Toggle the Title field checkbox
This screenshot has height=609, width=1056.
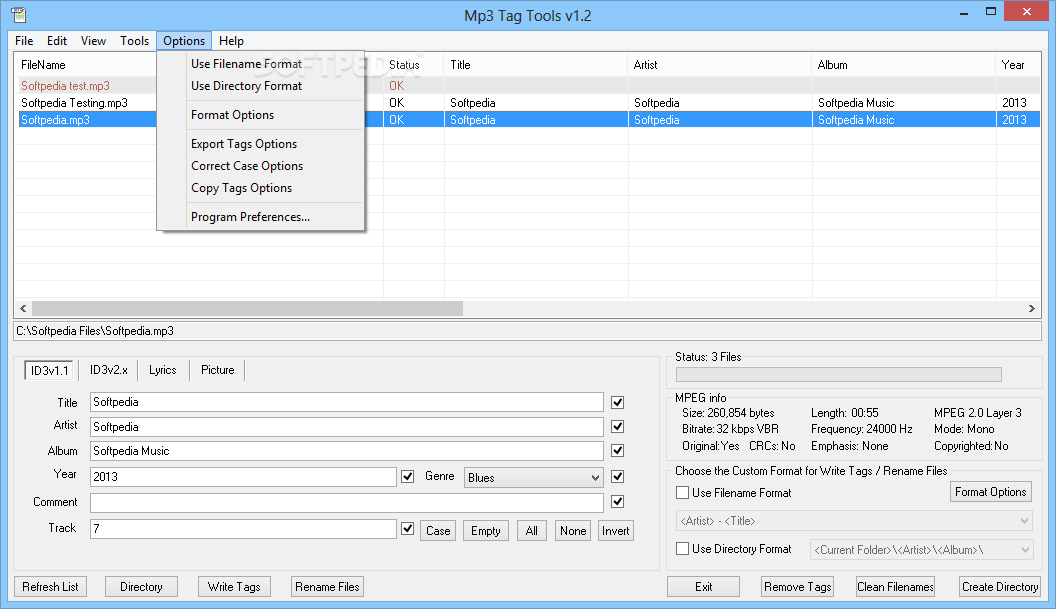tap(618, 403)
